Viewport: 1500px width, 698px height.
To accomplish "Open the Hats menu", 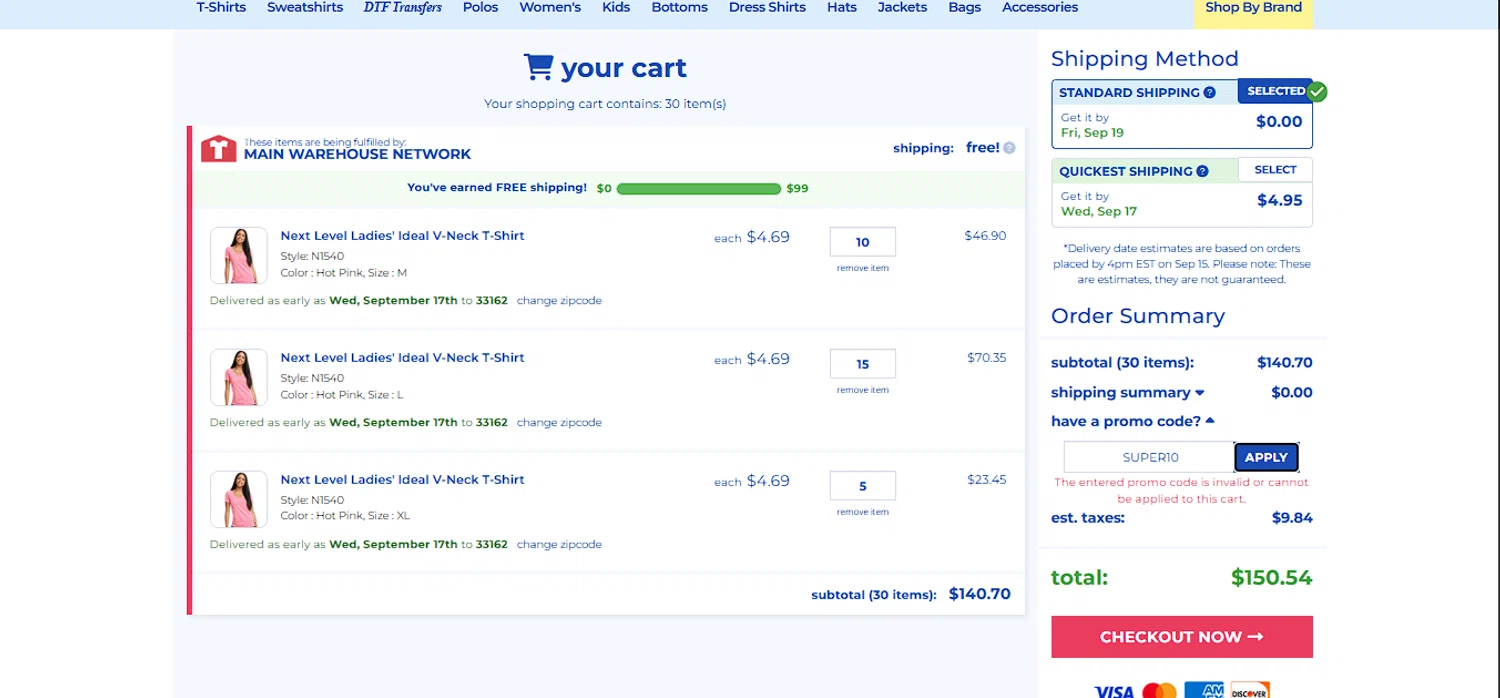I will point(842,8).
